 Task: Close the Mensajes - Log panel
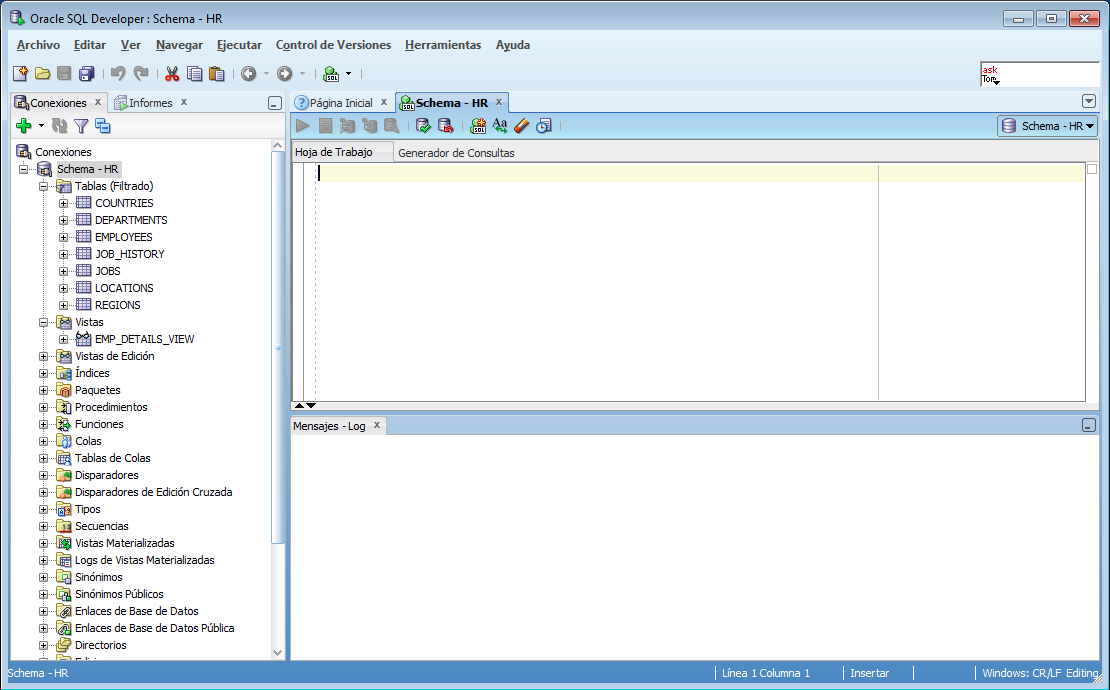tap(377, 424)
